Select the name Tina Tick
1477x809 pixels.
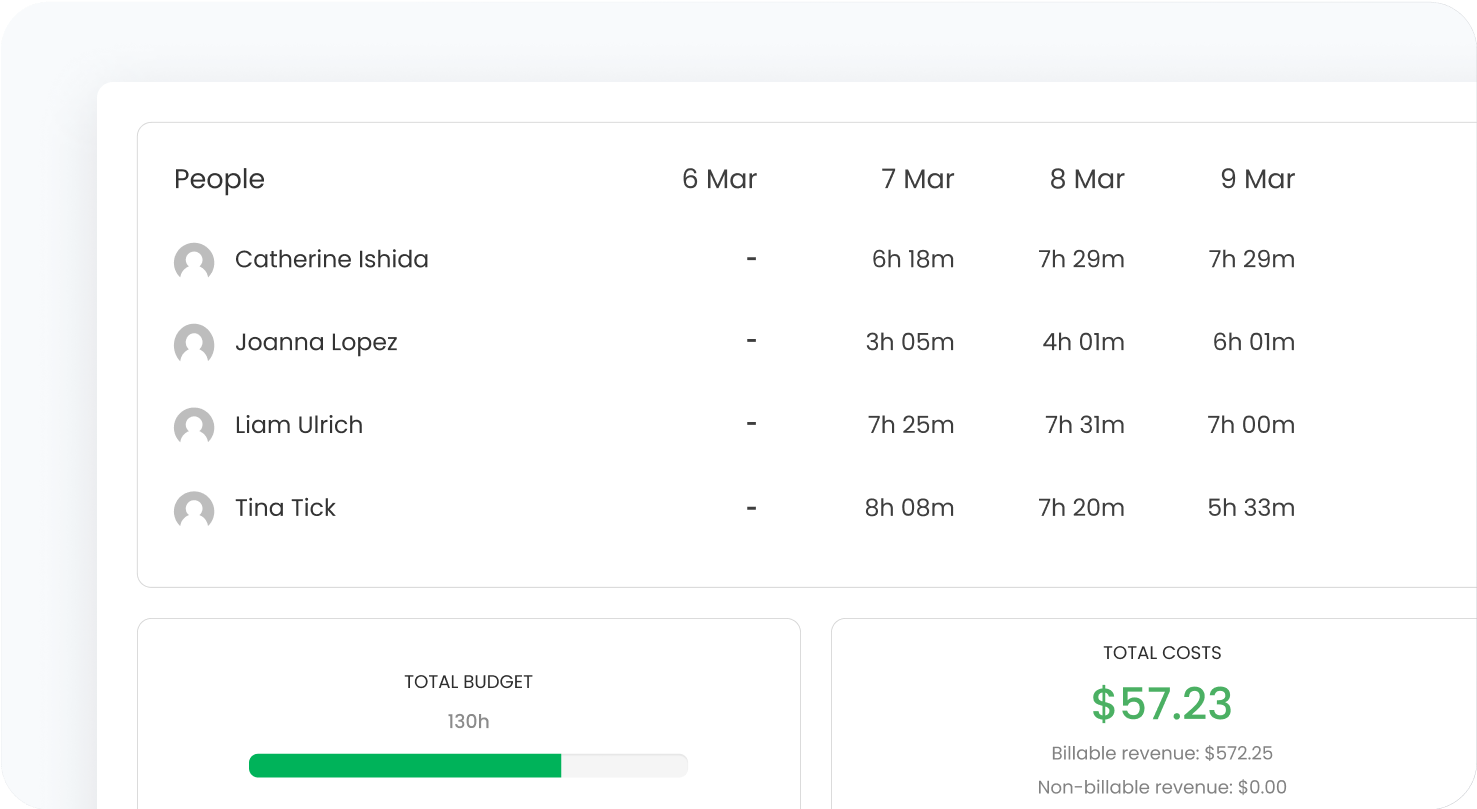click(285, 508)
